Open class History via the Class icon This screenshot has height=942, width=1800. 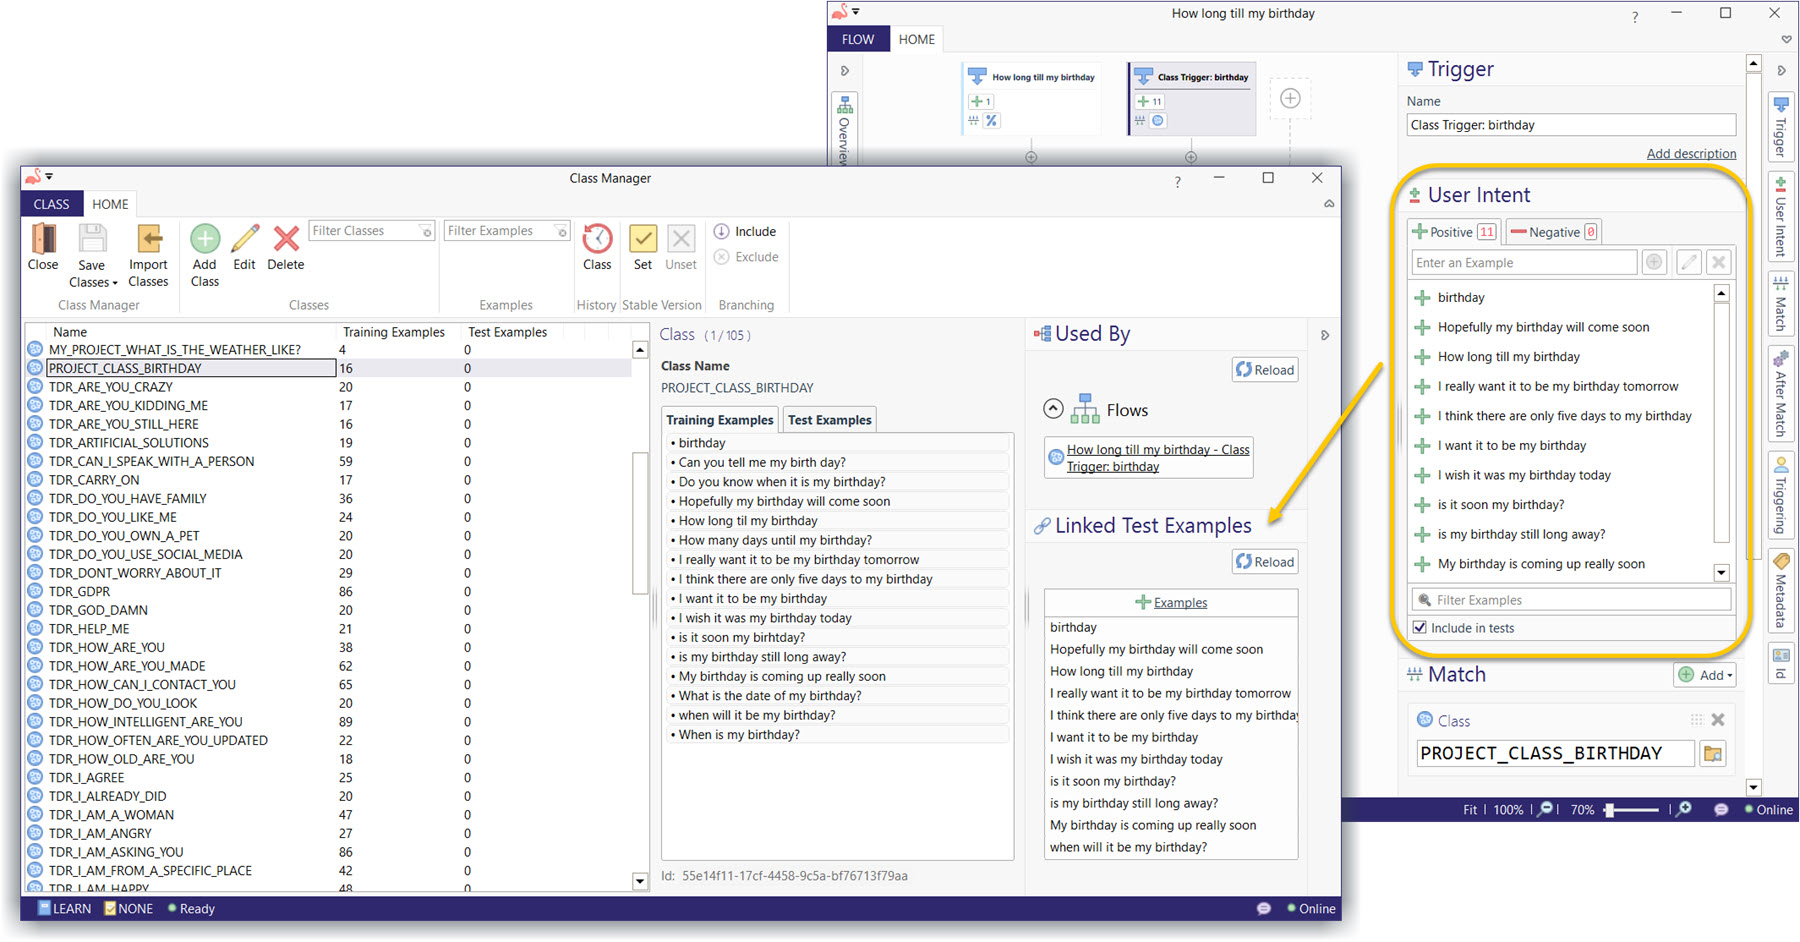pyautogui.click(x=597, y=240)
